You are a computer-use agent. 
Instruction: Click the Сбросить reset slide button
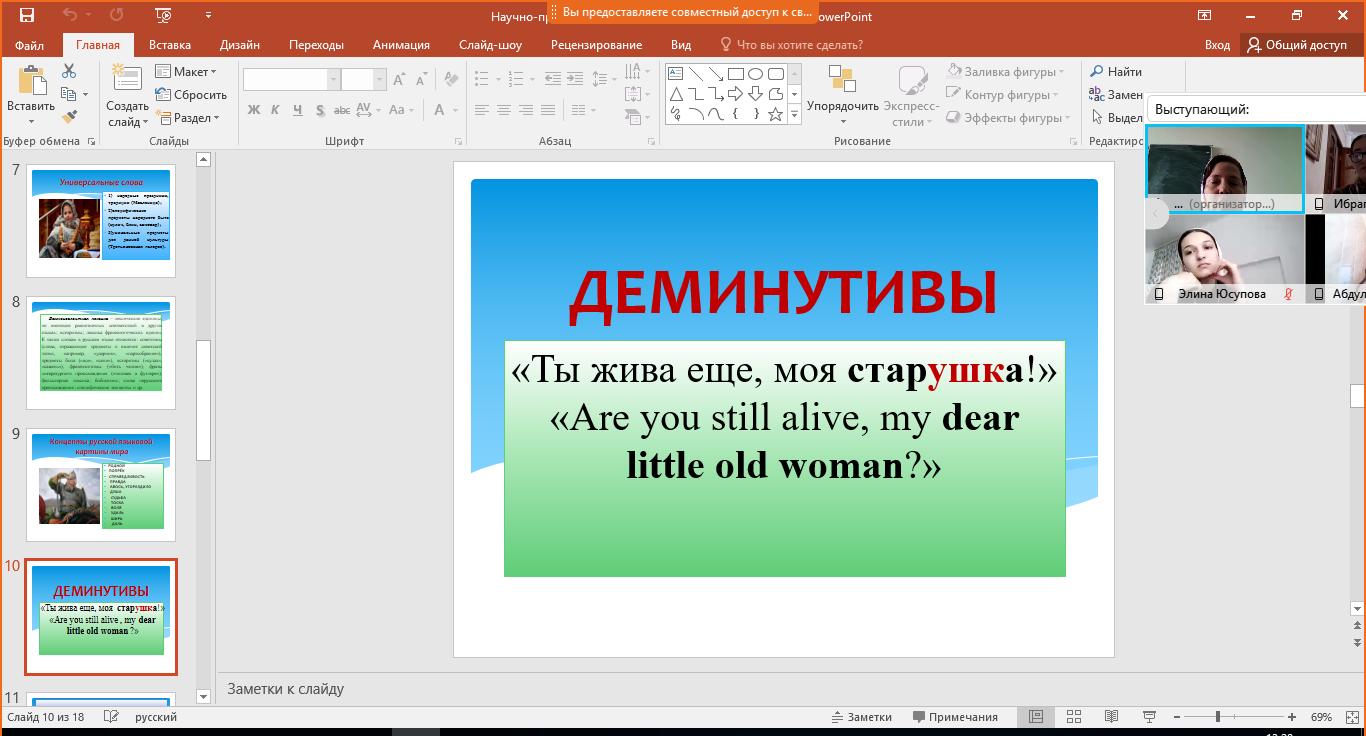[191, 95]
